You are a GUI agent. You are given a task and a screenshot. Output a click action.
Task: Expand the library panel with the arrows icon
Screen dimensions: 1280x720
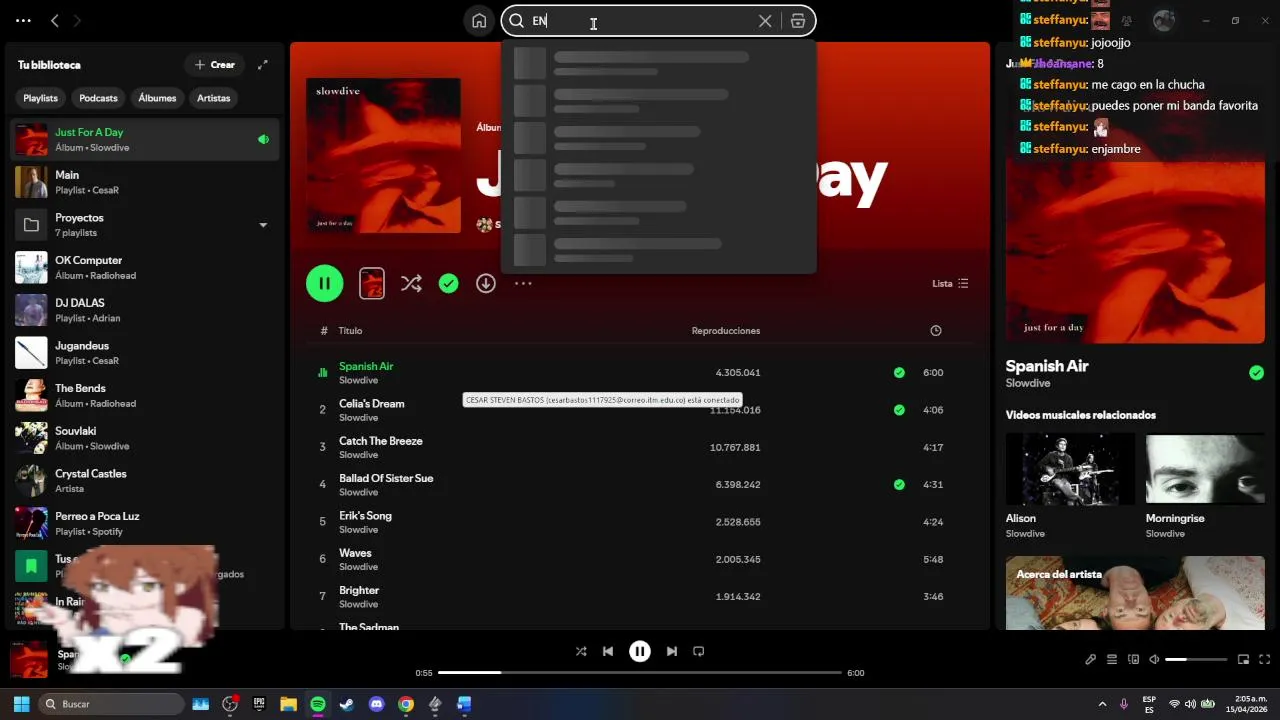(x=263, y=65)
